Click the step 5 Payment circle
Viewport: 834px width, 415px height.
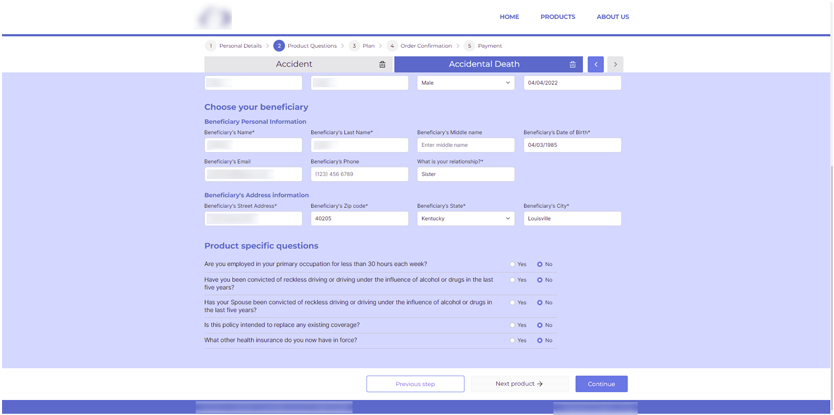click(469, 46)
